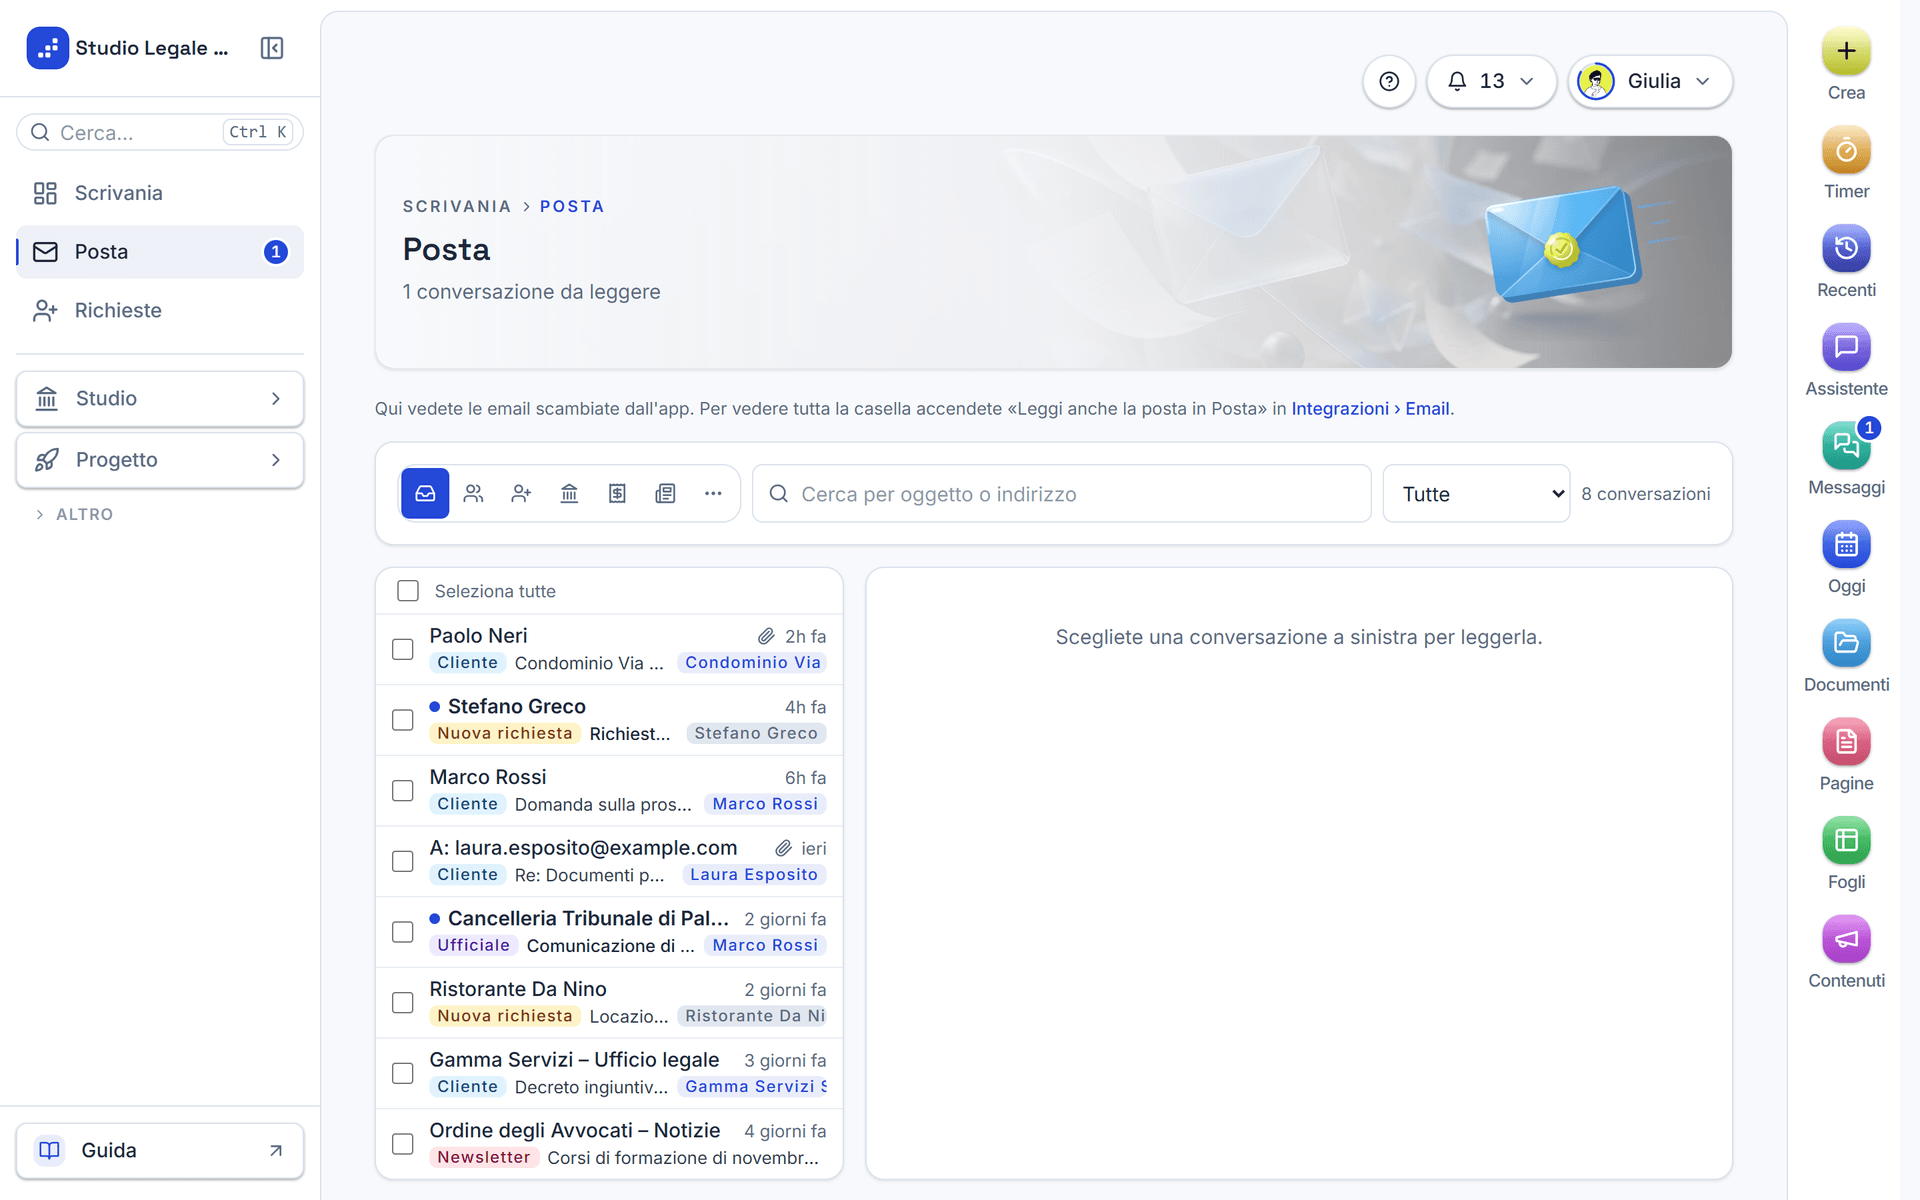Open the Tutte filter dropdown
The width and height of the screenshot is (1920, 1200).
[1476, 493]
